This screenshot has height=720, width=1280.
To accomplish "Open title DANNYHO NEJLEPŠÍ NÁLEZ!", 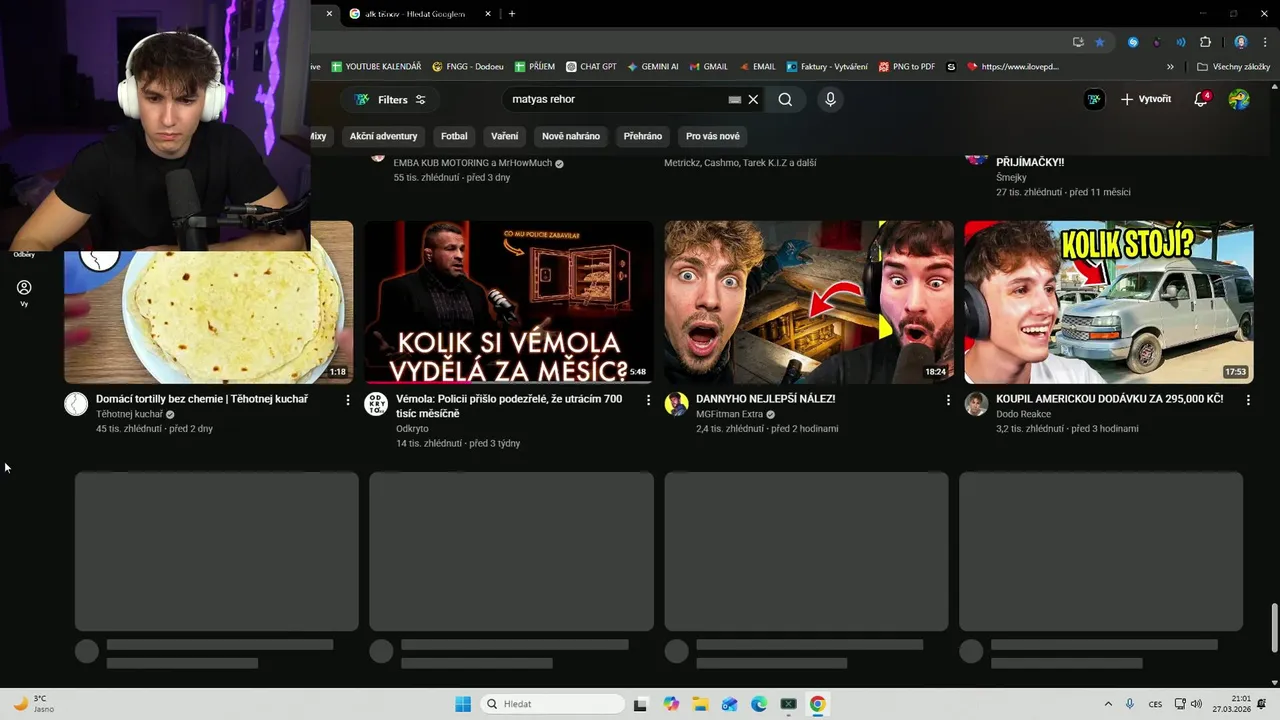I will click(x=766, y=399).
